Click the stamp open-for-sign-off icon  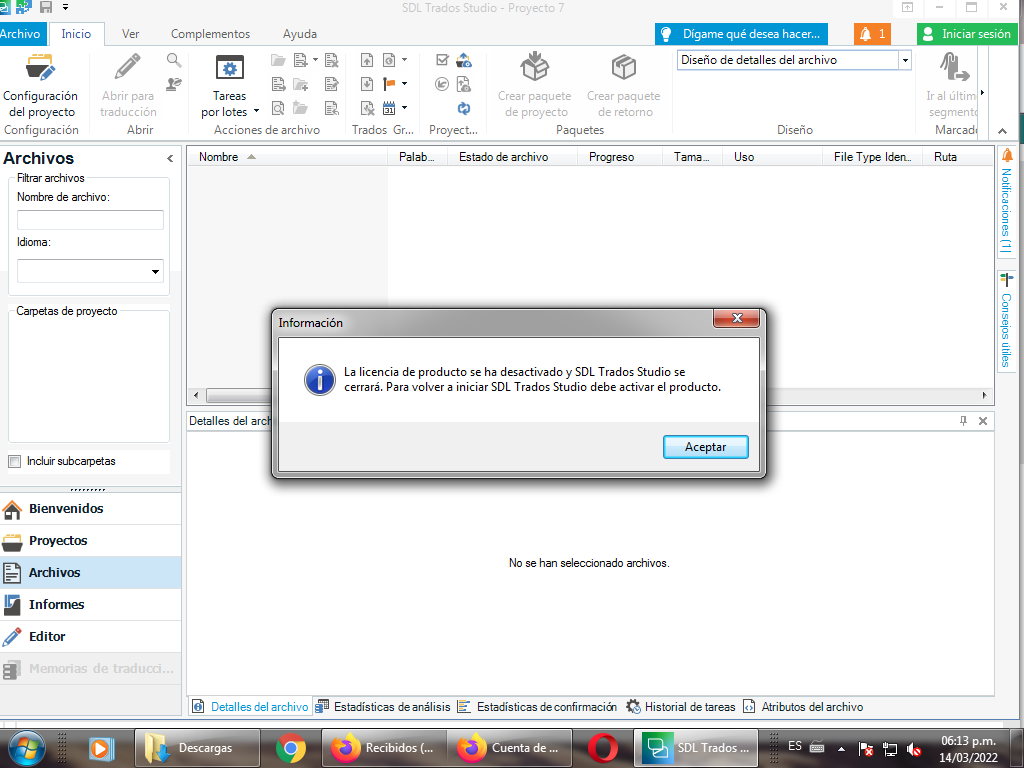tap(174, 84)
